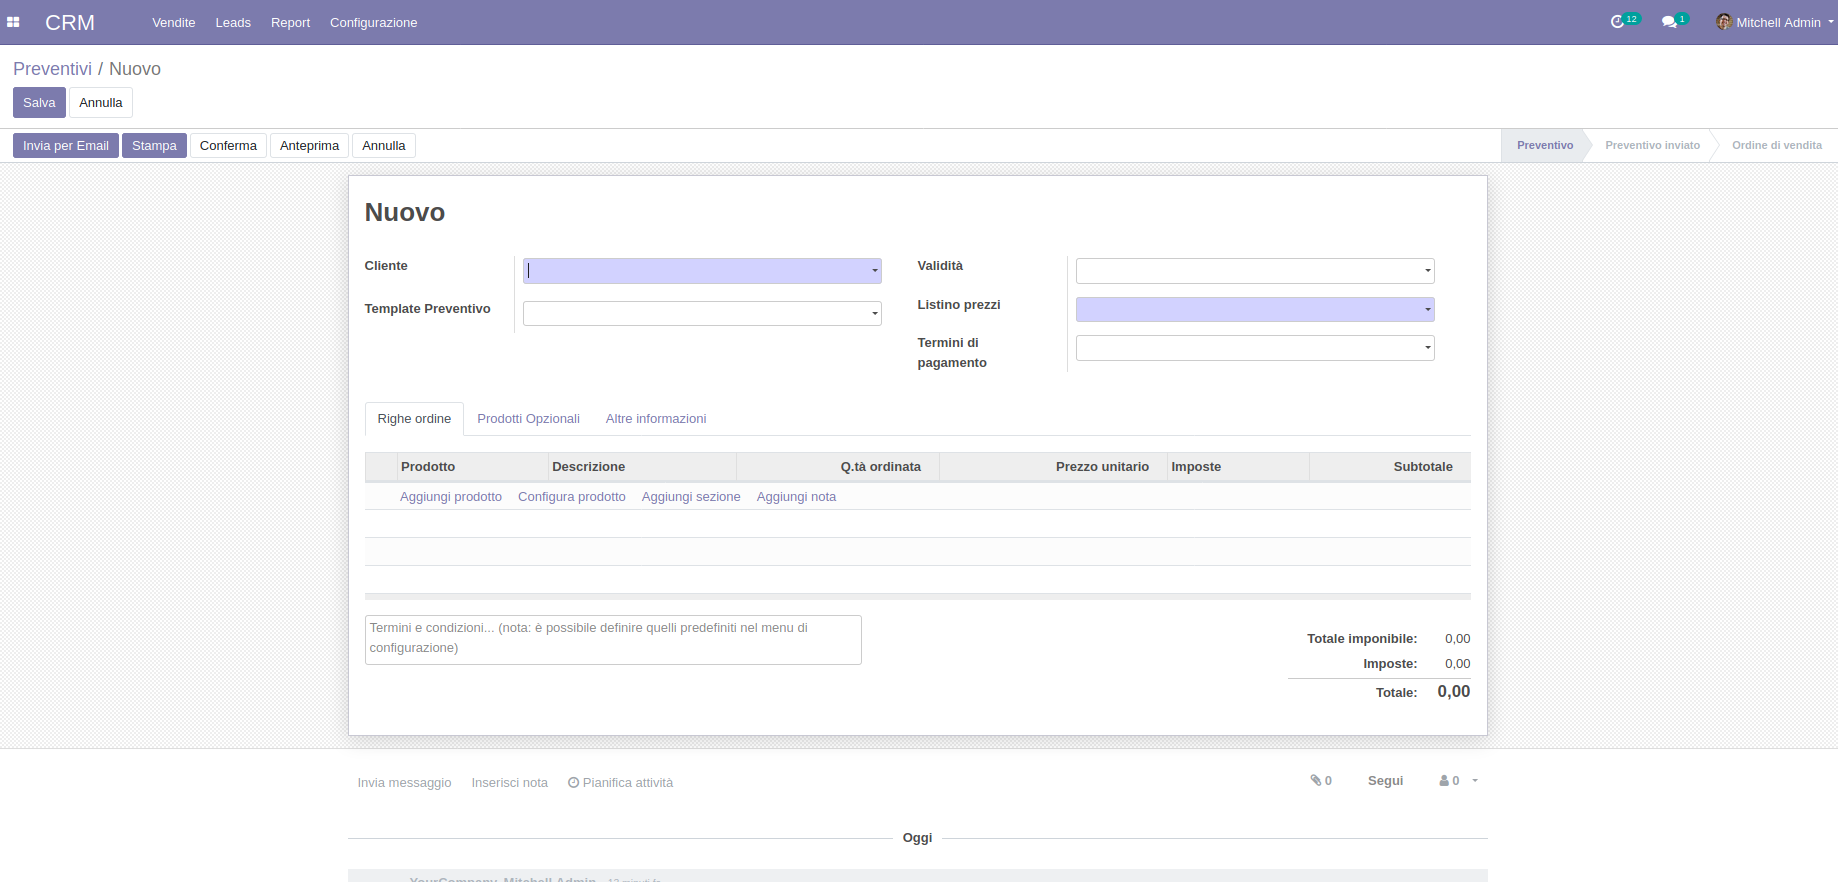
Task: Open the Vendite menu
Action: (174, 22)
